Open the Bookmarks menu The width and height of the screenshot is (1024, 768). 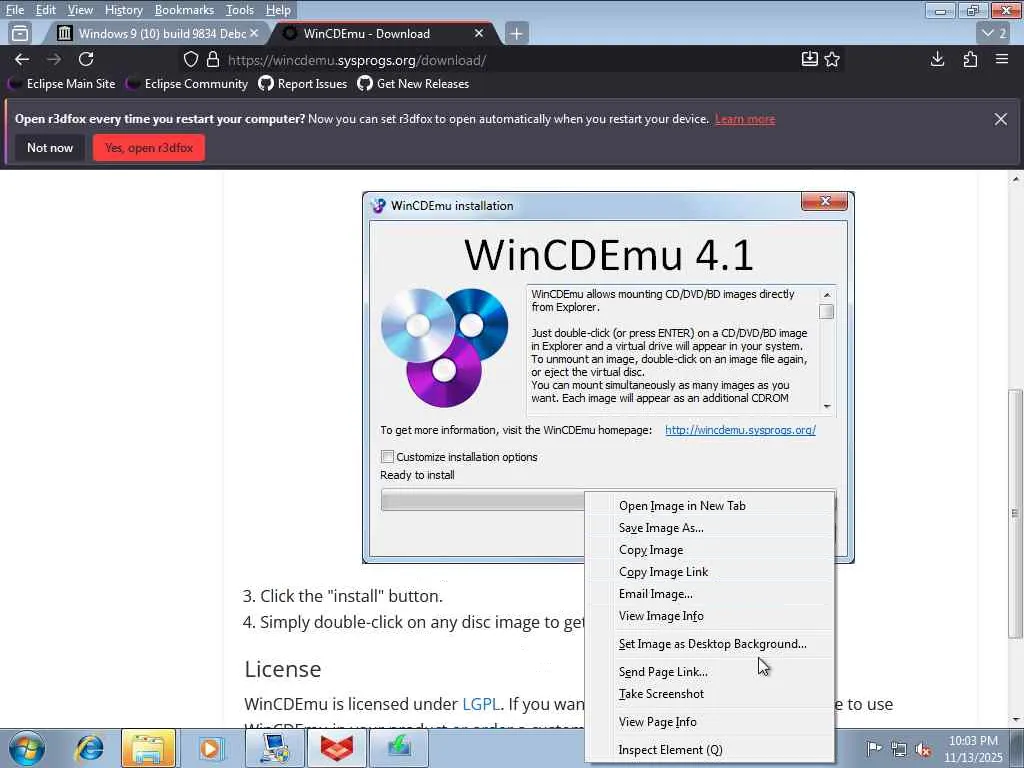click(x=184, y=10)
